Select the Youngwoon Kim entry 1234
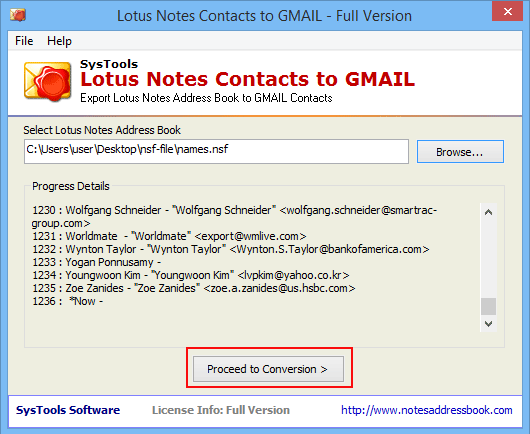Viewport: 530px width, 434px height. tap(191, 275)
